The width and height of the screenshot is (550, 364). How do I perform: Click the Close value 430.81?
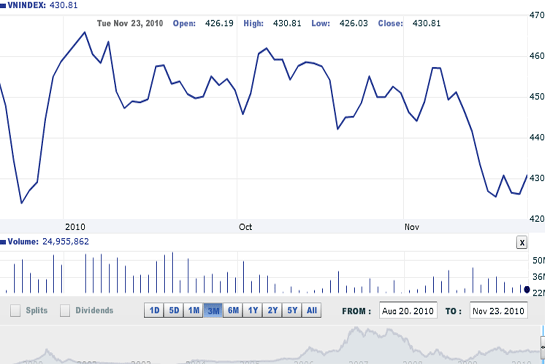click(426, 23)
